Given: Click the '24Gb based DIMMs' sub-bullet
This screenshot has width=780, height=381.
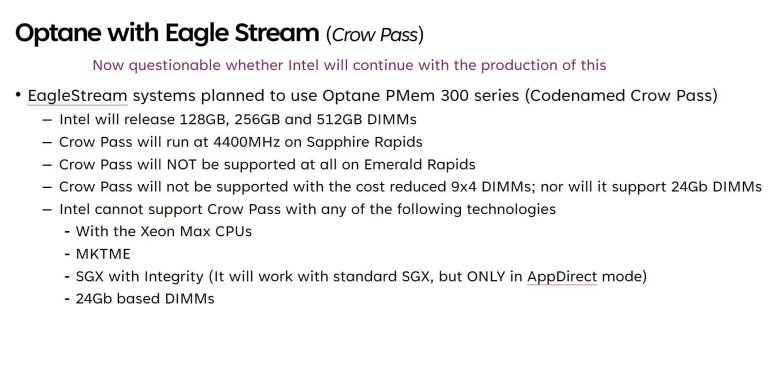Looking at the screenshot, I should point(145,298).
